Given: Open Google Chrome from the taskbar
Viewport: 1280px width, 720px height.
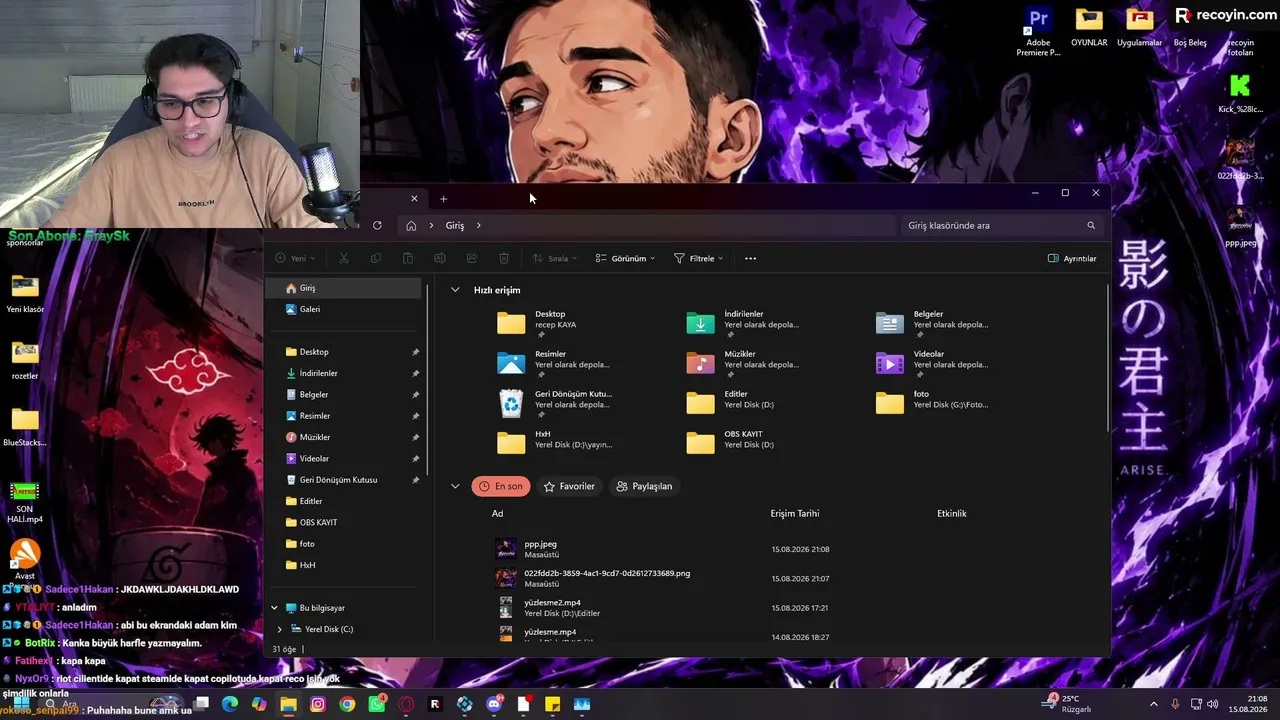Looking at the screenshot, I should click(x=347, y=704).
